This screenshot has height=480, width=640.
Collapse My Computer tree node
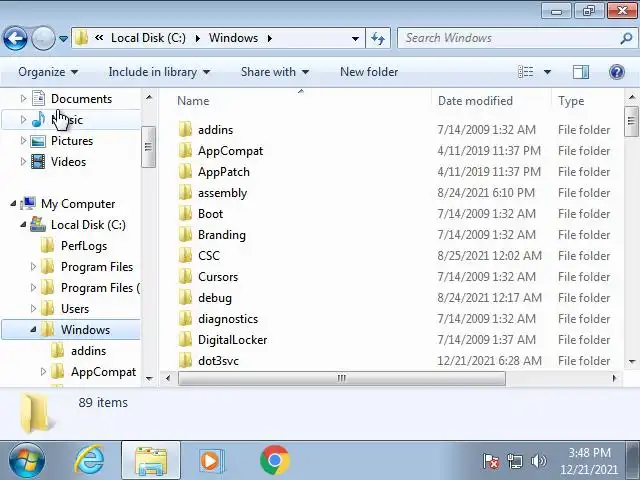tap(13, 203)
